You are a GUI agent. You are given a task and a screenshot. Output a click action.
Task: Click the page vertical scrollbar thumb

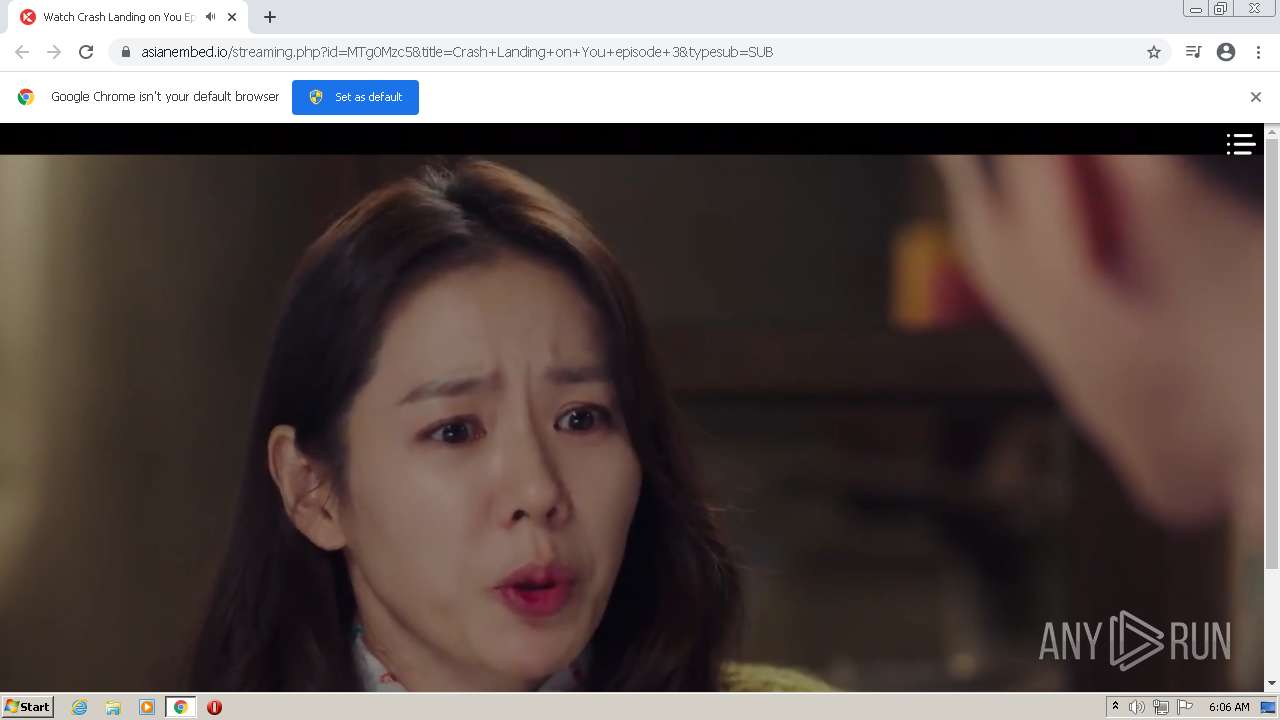coord(1272,355)
